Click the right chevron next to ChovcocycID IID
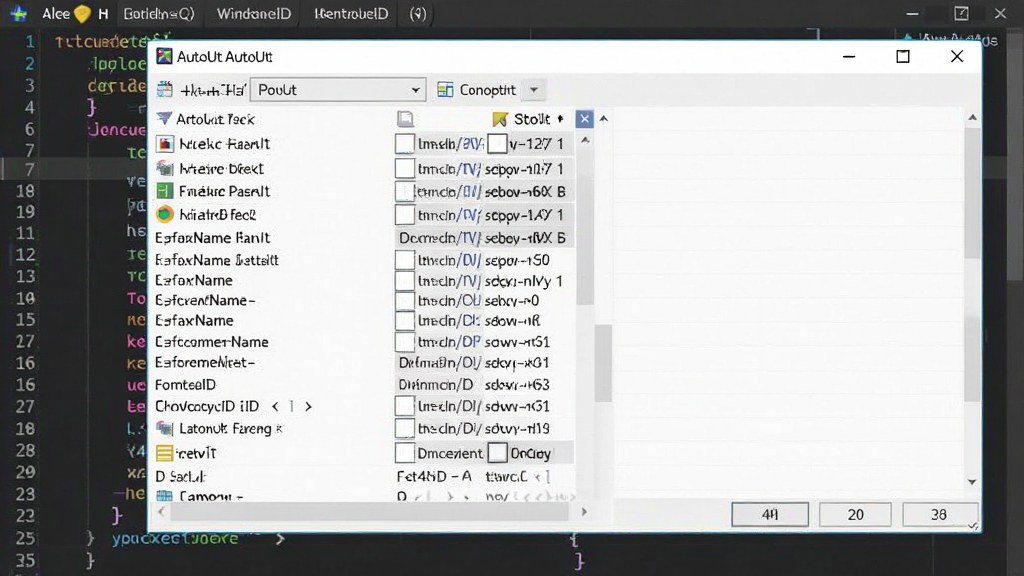Screen dimensions: 1024x576 308,406
